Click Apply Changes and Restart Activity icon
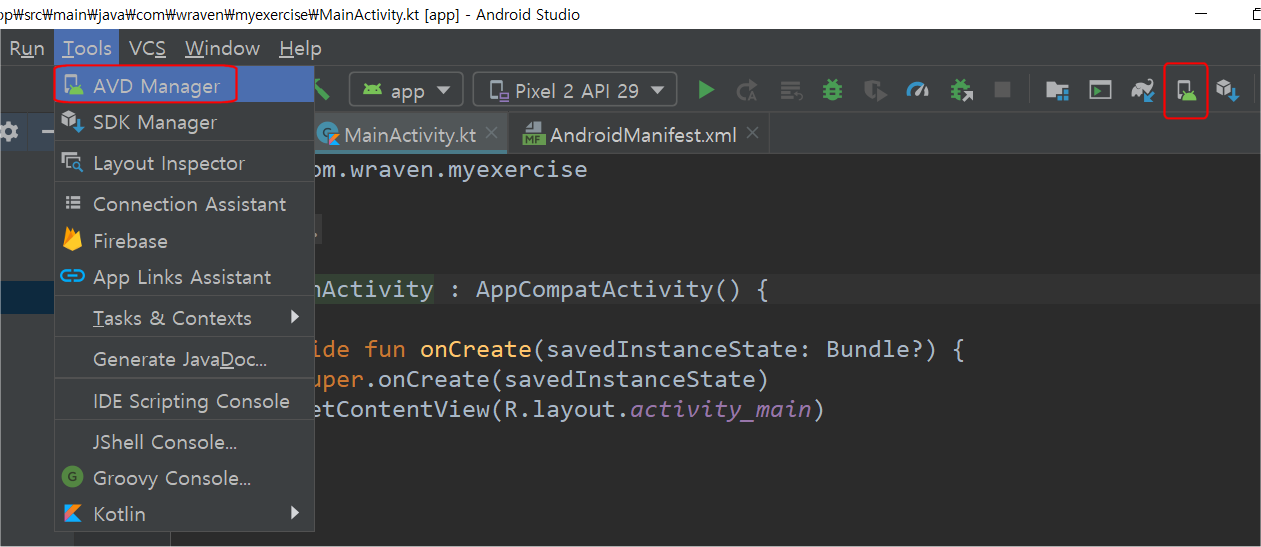Image resolution: width=1261 pixels, height=547 pixels. tap(747, 91)
